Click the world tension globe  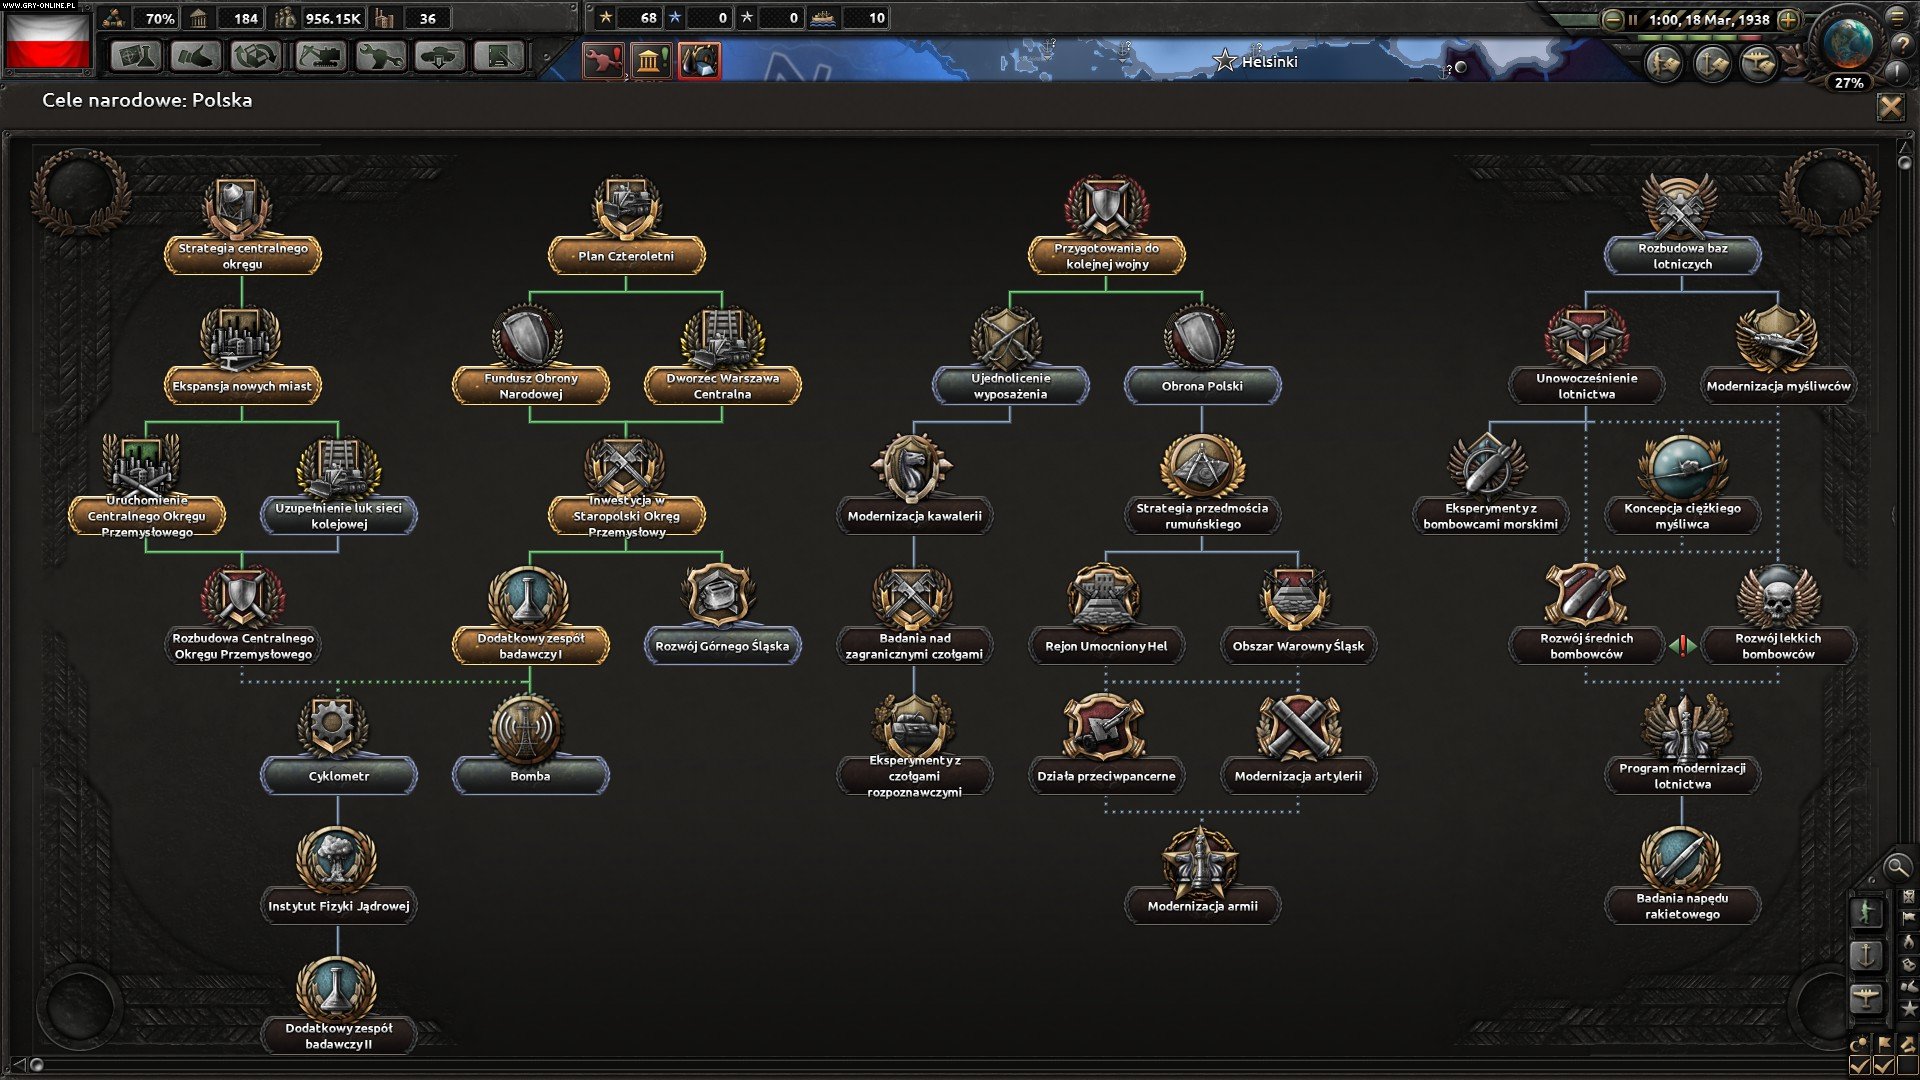(x=1848, y=42)
